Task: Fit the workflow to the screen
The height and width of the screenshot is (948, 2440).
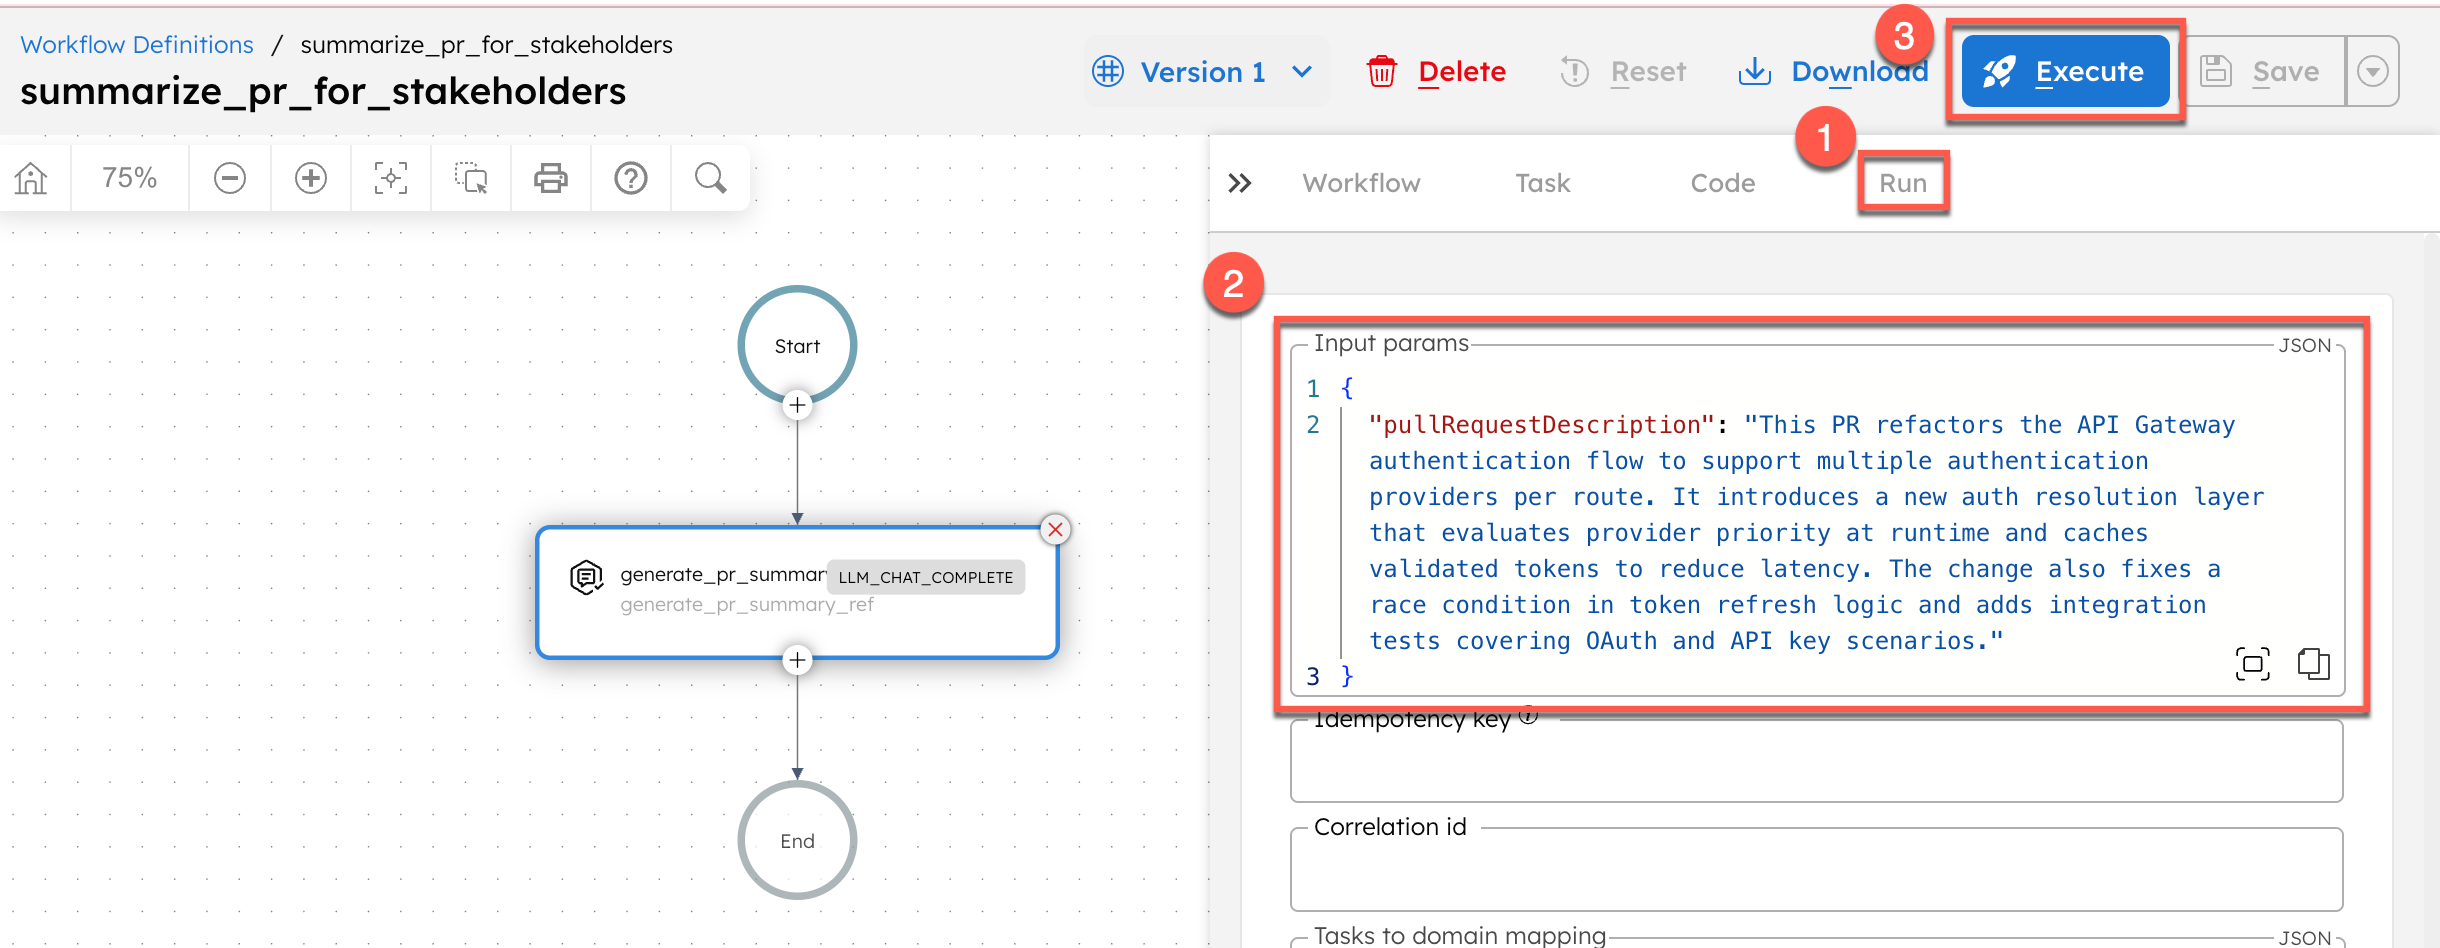Action: 390,177
